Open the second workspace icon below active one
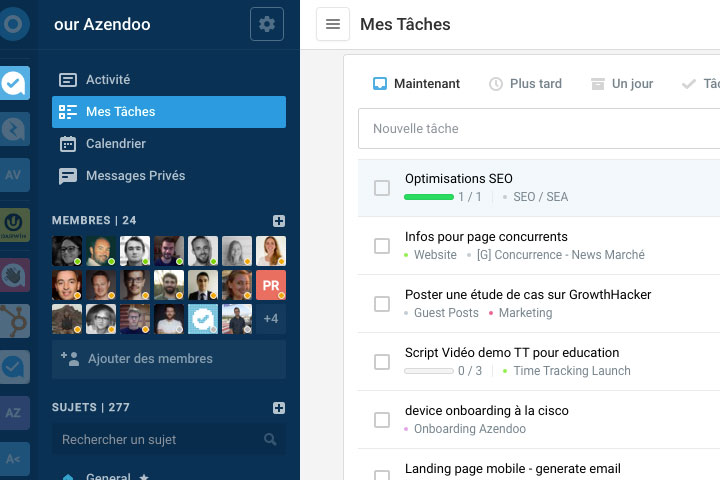Viewport: 720px width, 480px height. pyautogui.click(x=15, y=129)
